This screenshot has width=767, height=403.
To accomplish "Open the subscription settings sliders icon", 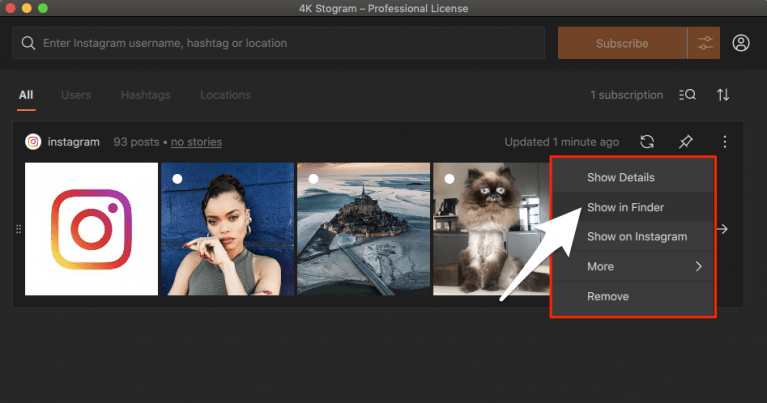I will click(704, 43).
